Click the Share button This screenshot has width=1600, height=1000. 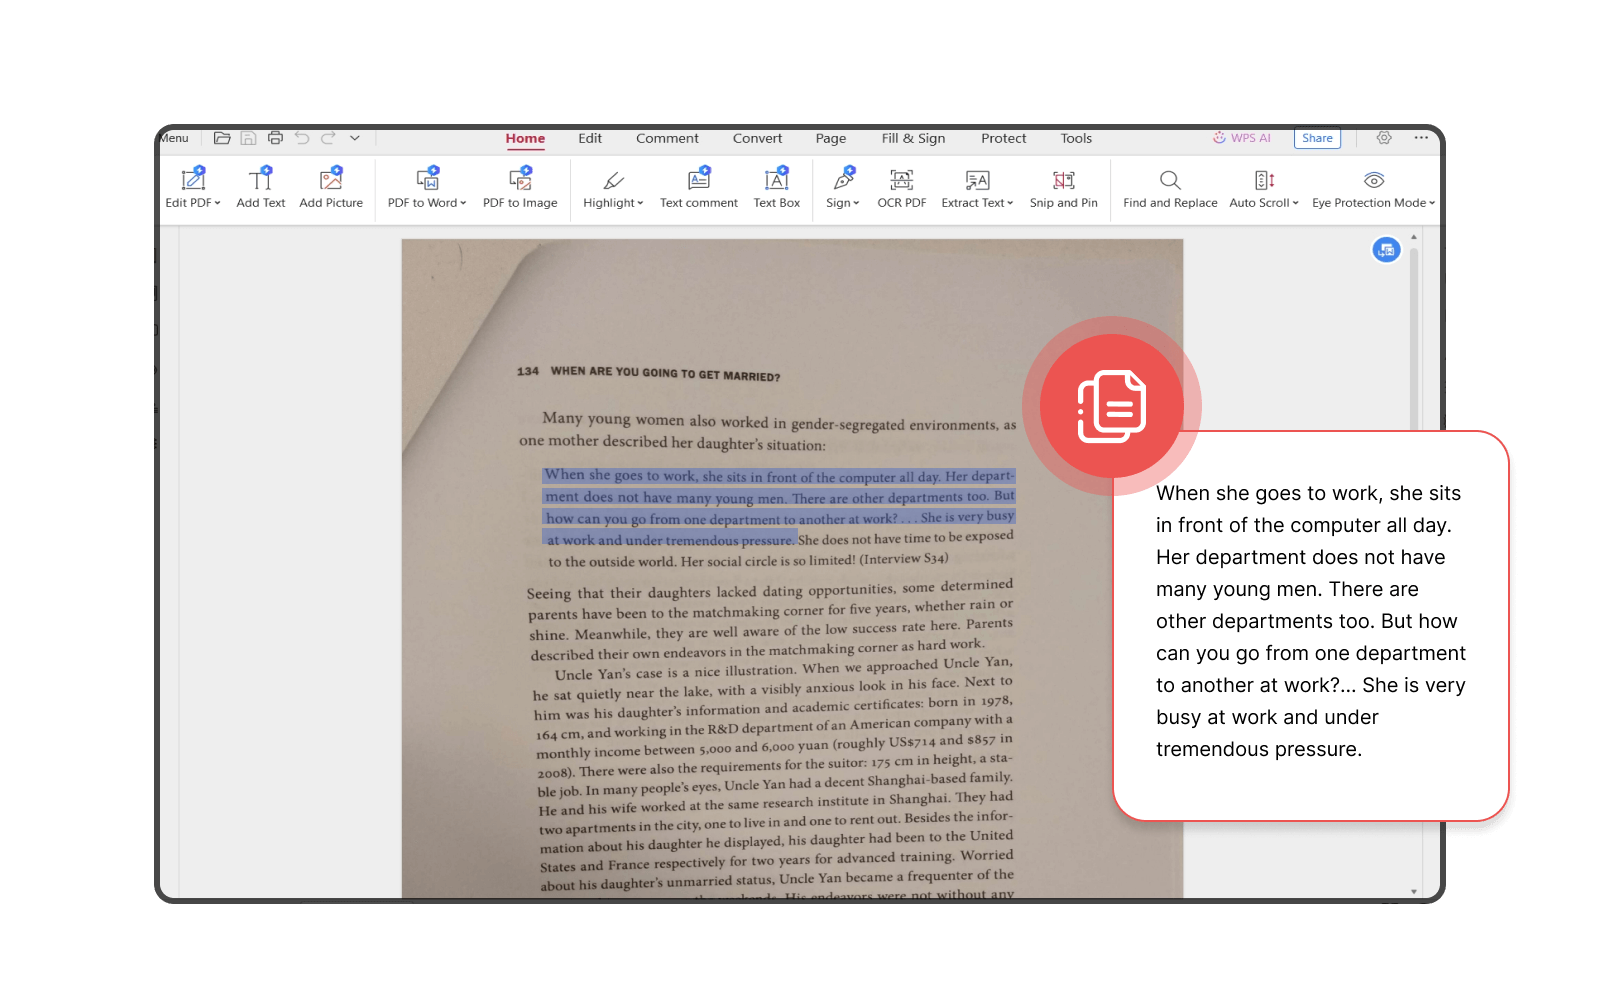[x=1317, y=139]
